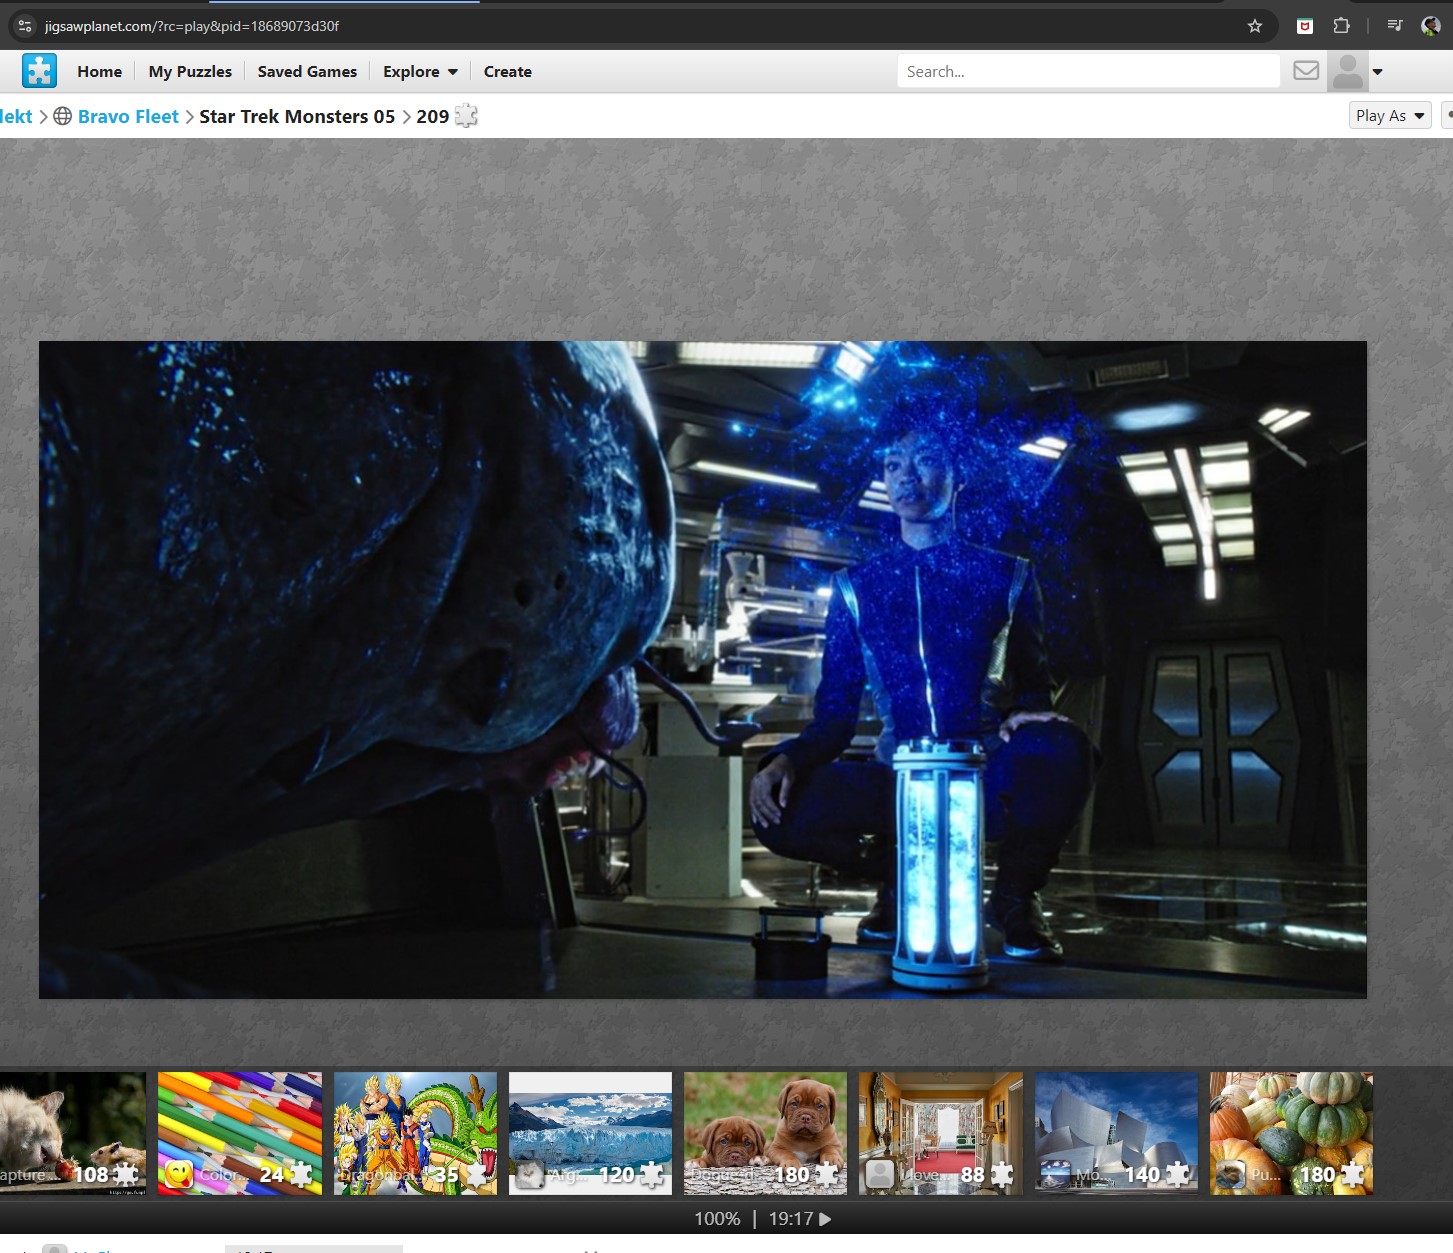
Task: Click the address bar URL
Action: tap(192, 26)
